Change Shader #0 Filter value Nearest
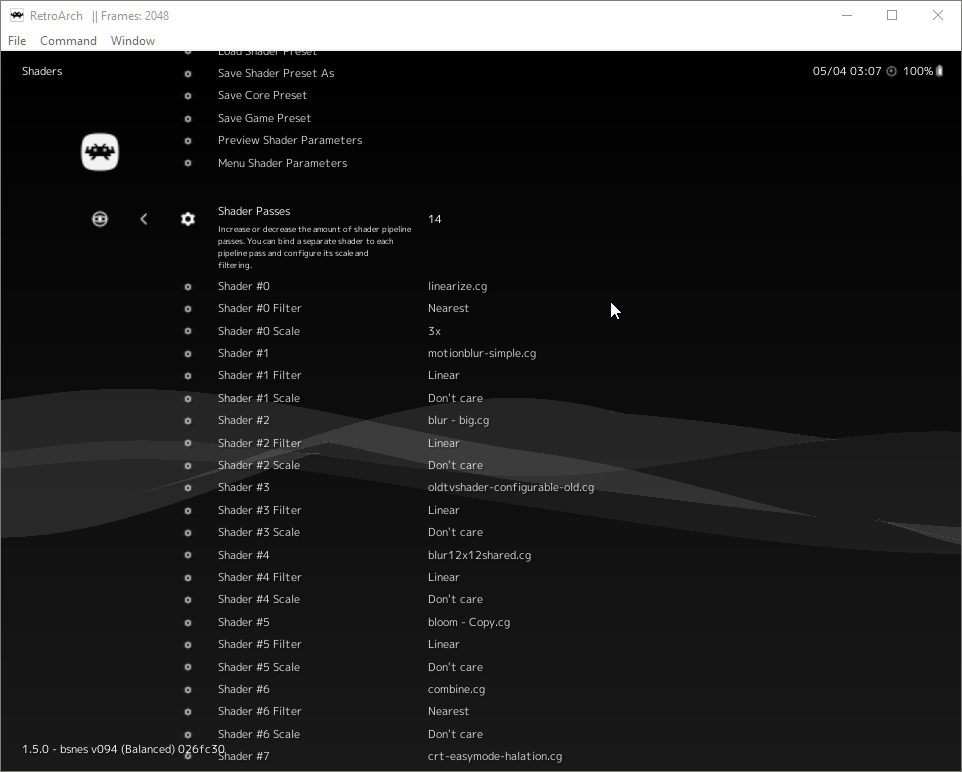This screenshot has width=962, height=772. (448, 308)
